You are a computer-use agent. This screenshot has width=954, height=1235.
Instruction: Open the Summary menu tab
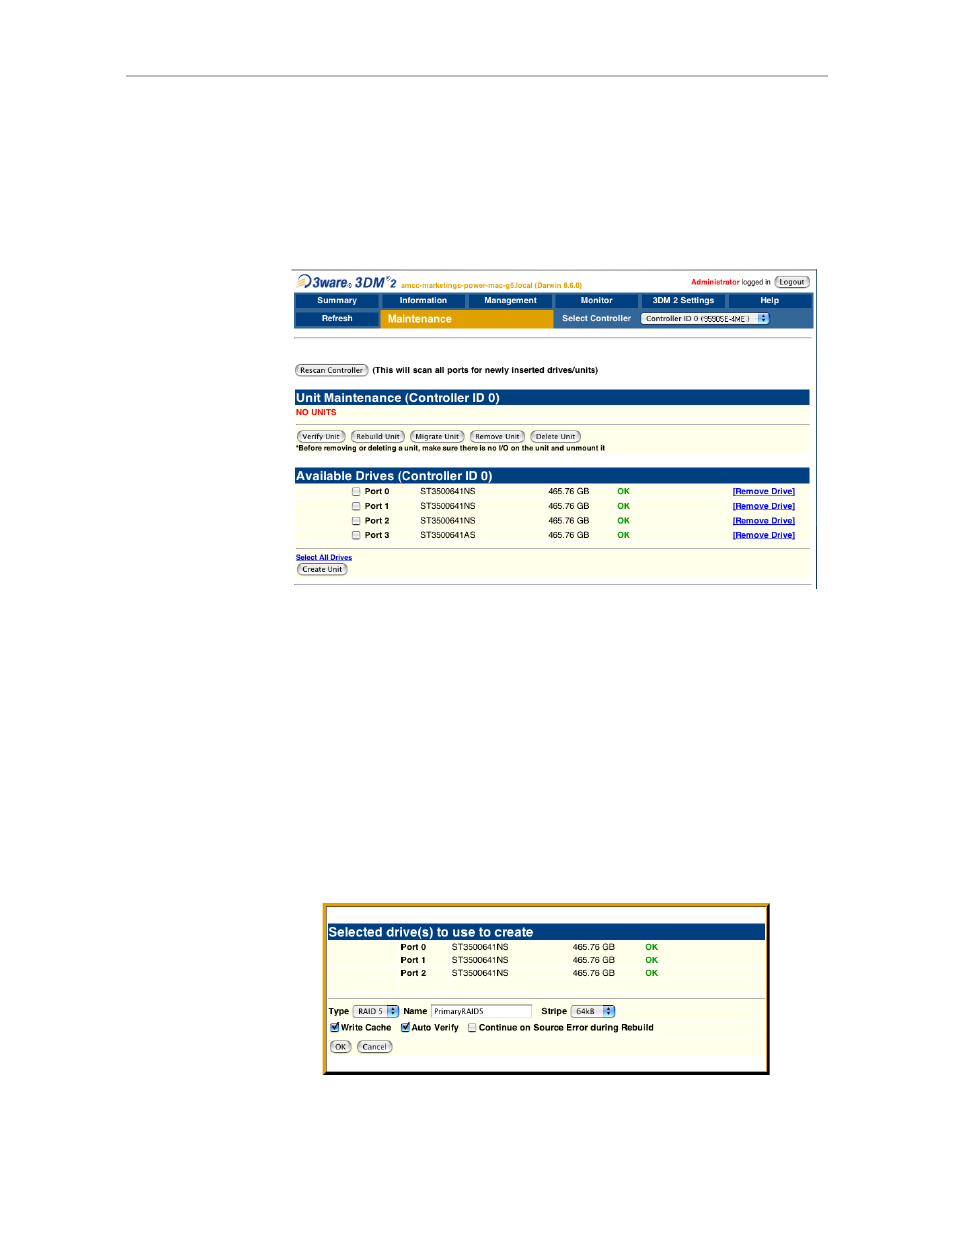pyautogui.click(x=337, y=300)
